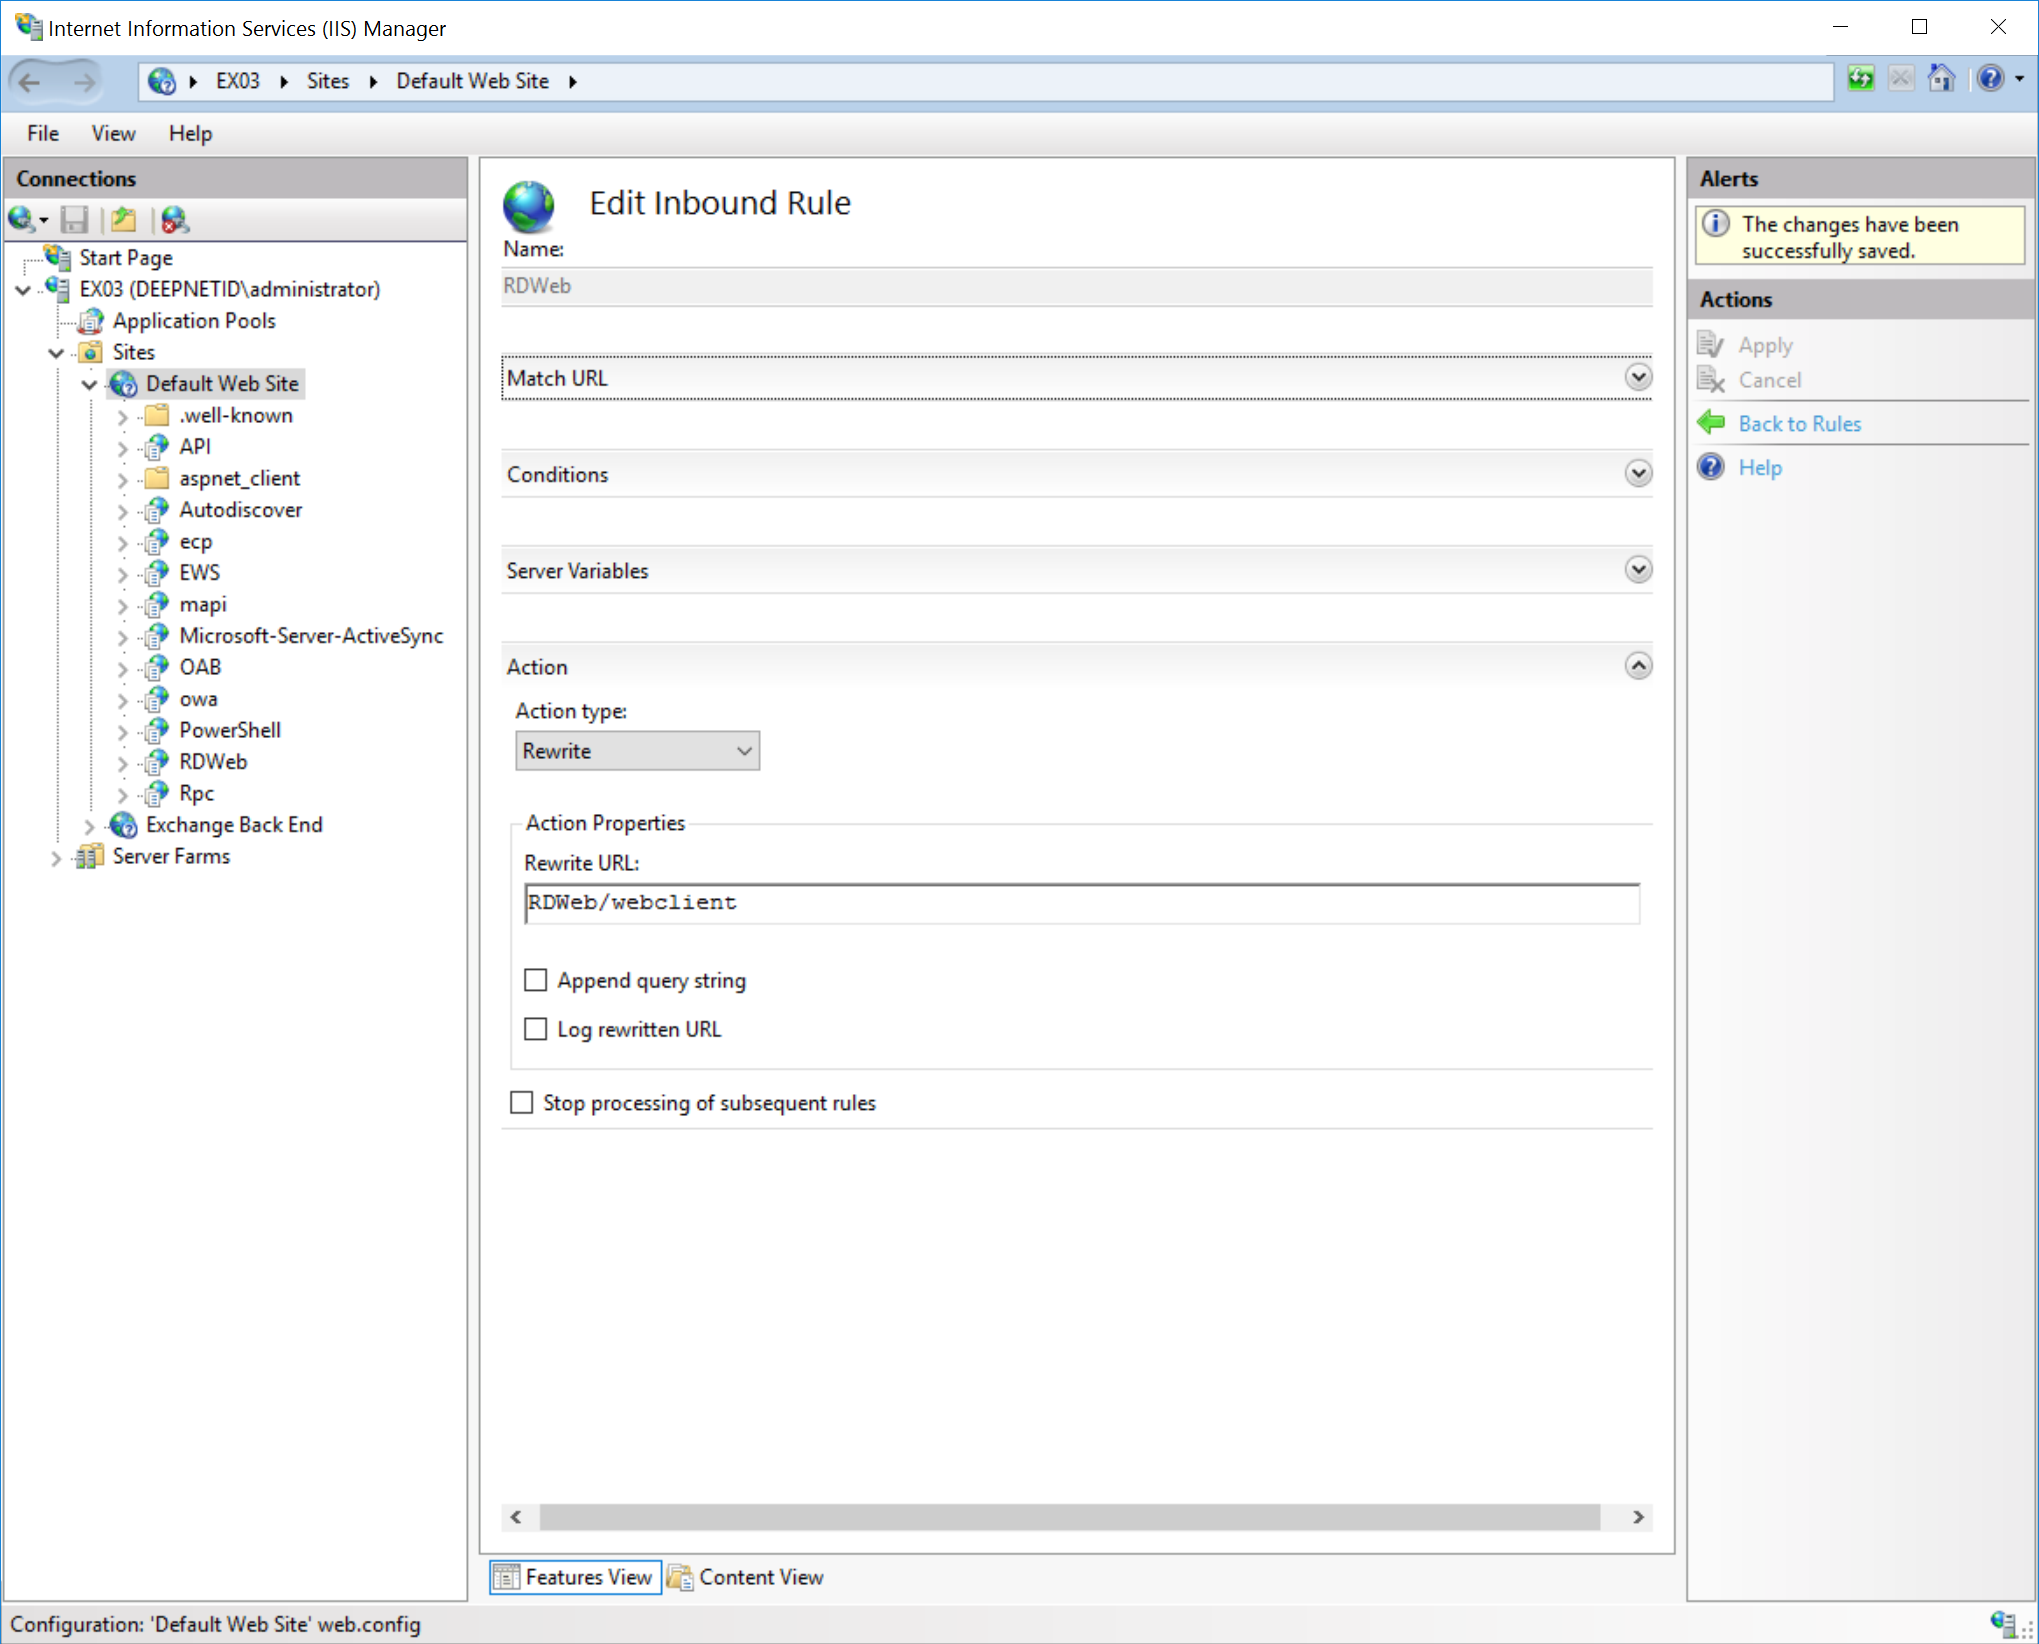The width and height of the screenshot is (2039, 1644).
Task: Click into the Rewrite URL text field
Action: 1080,903
